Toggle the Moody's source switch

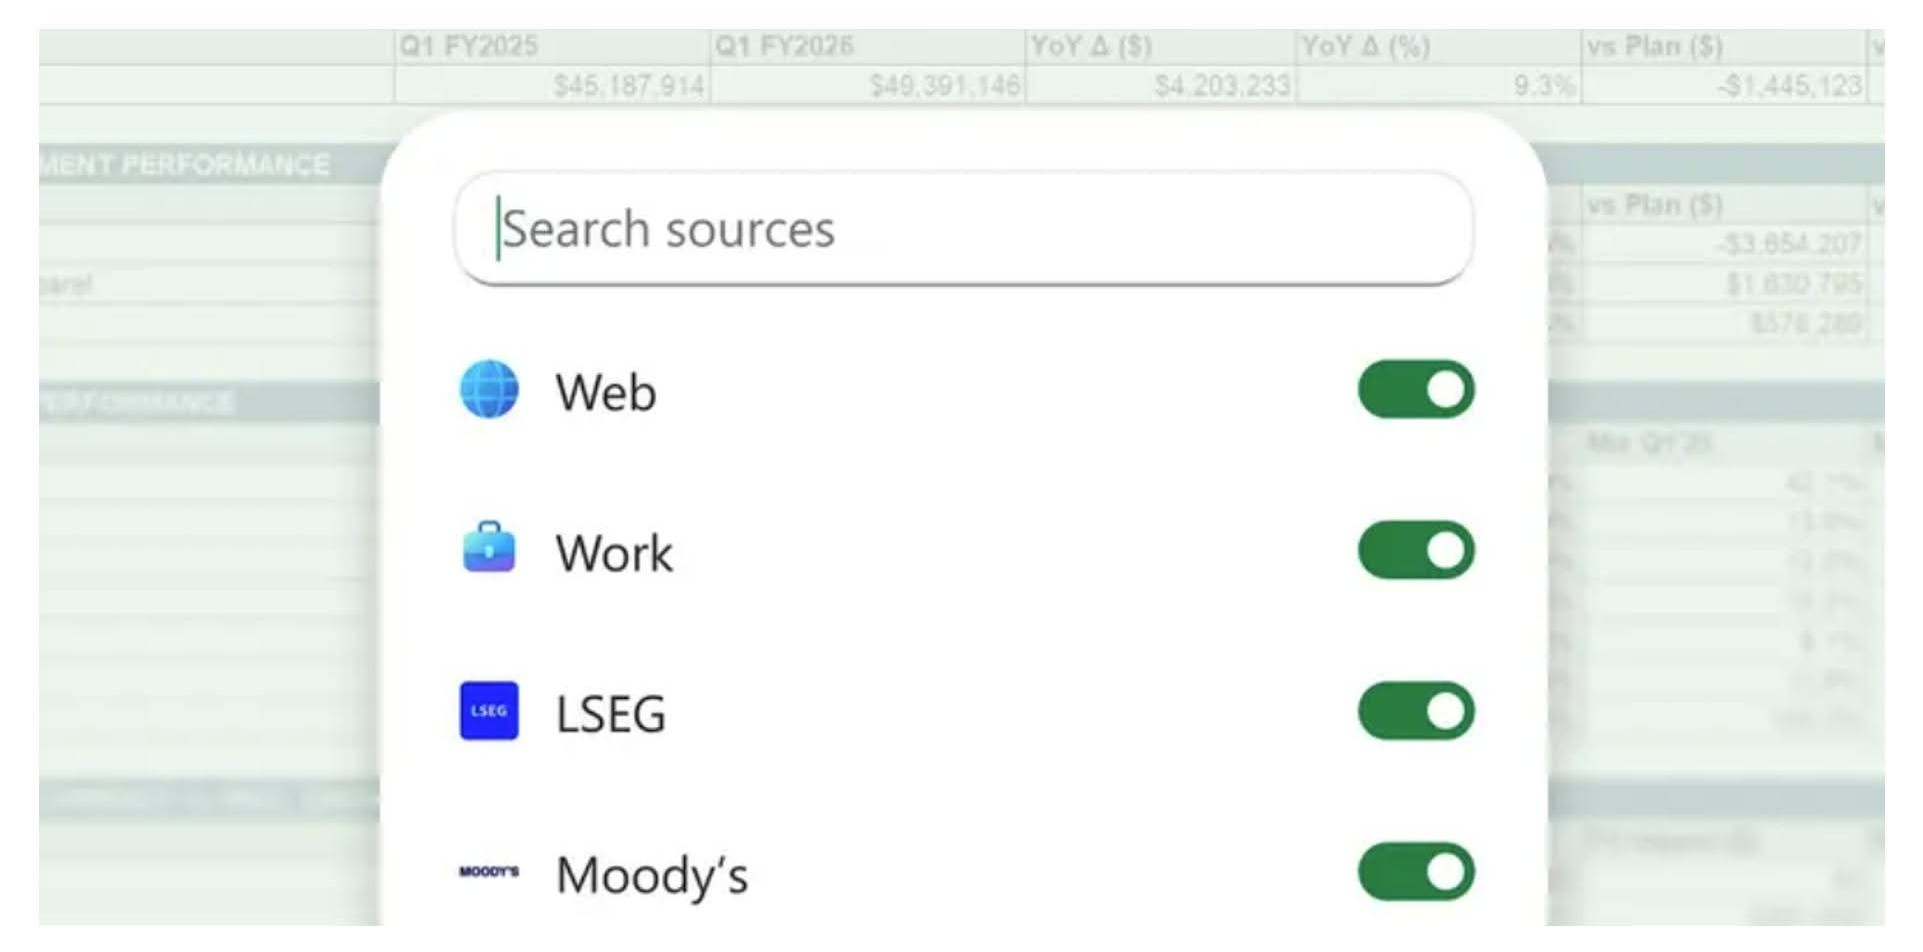[x=1416, y=872]
